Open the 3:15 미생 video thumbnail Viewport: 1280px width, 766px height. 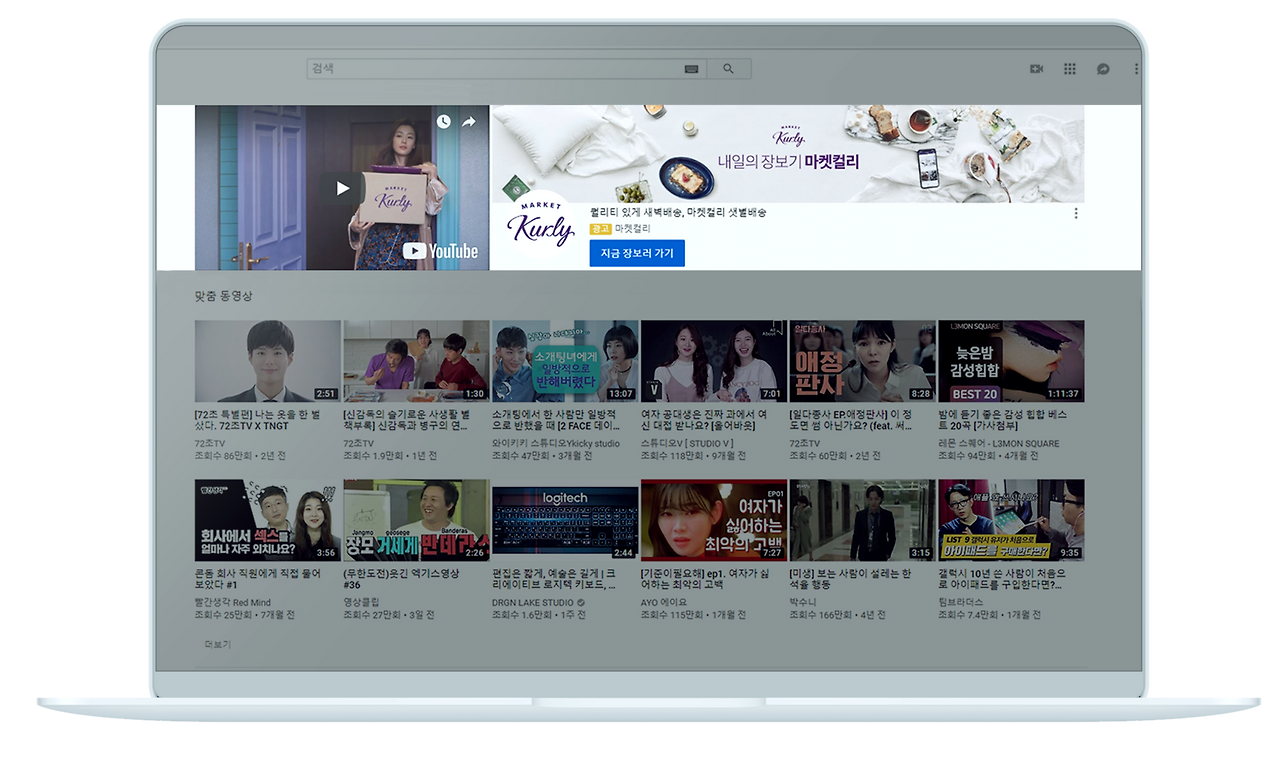[862, 520]
